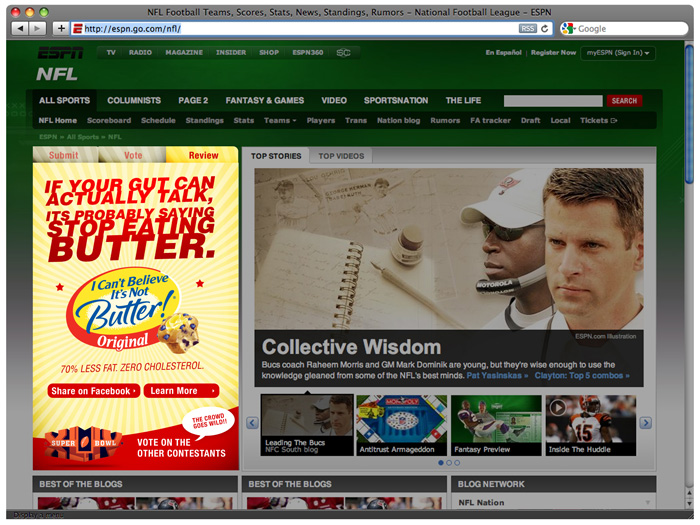Open the FA tracker link

(490, 121)
